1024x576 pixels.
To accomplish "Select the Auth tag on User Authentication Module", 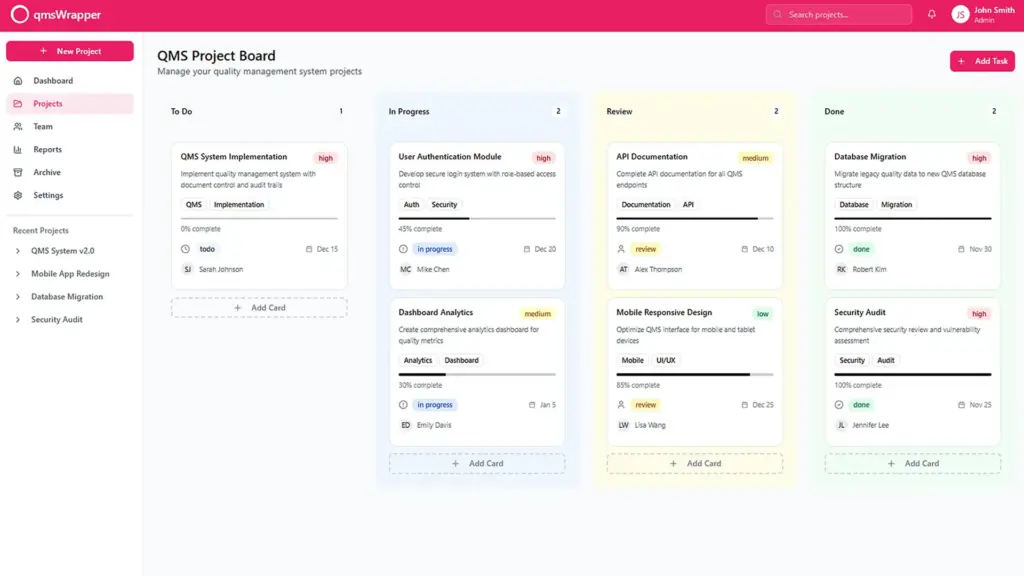I will (411, 205).
